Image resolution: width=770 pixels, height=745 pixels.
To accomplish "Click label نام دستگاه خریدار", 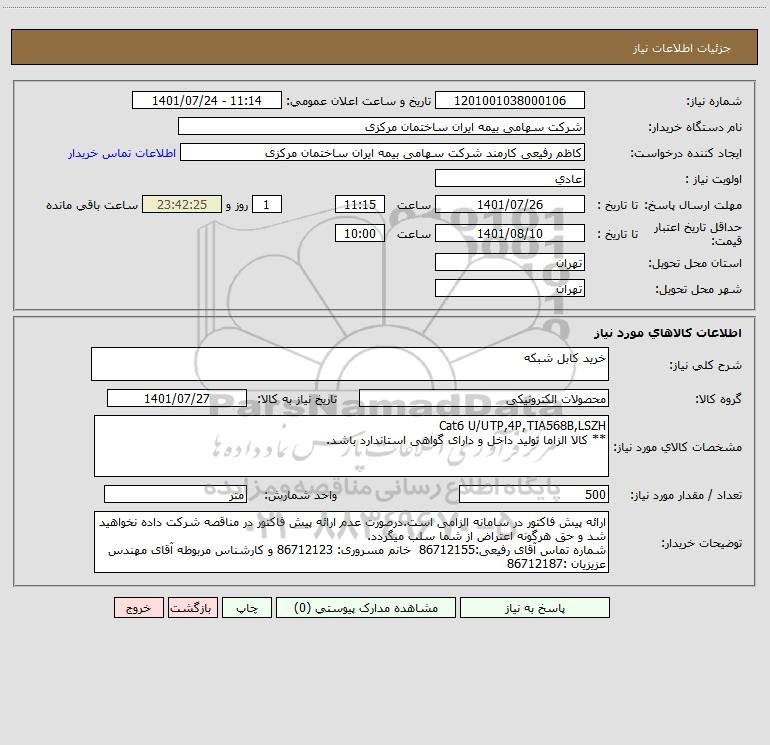I will pyautogui.click(x=695, y=128).
